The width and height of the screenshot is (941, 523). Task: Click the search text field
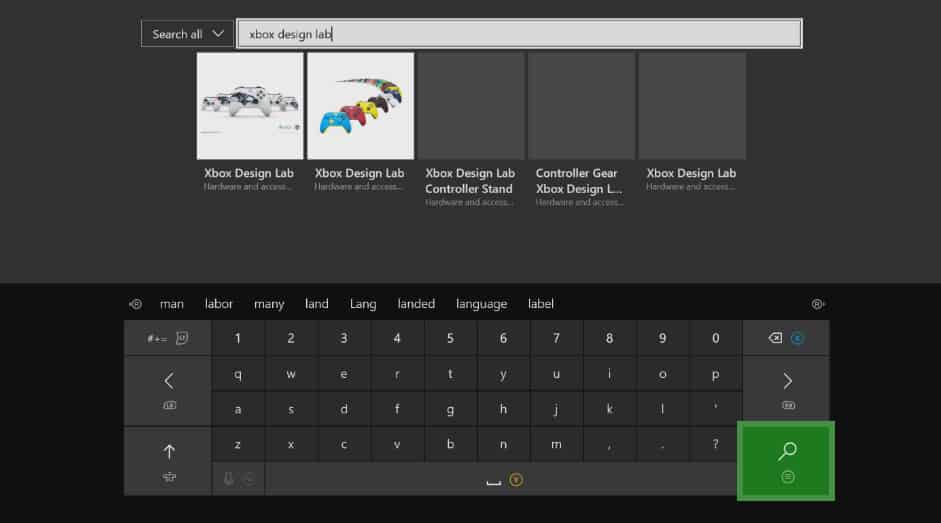click(x=519, y=34)
